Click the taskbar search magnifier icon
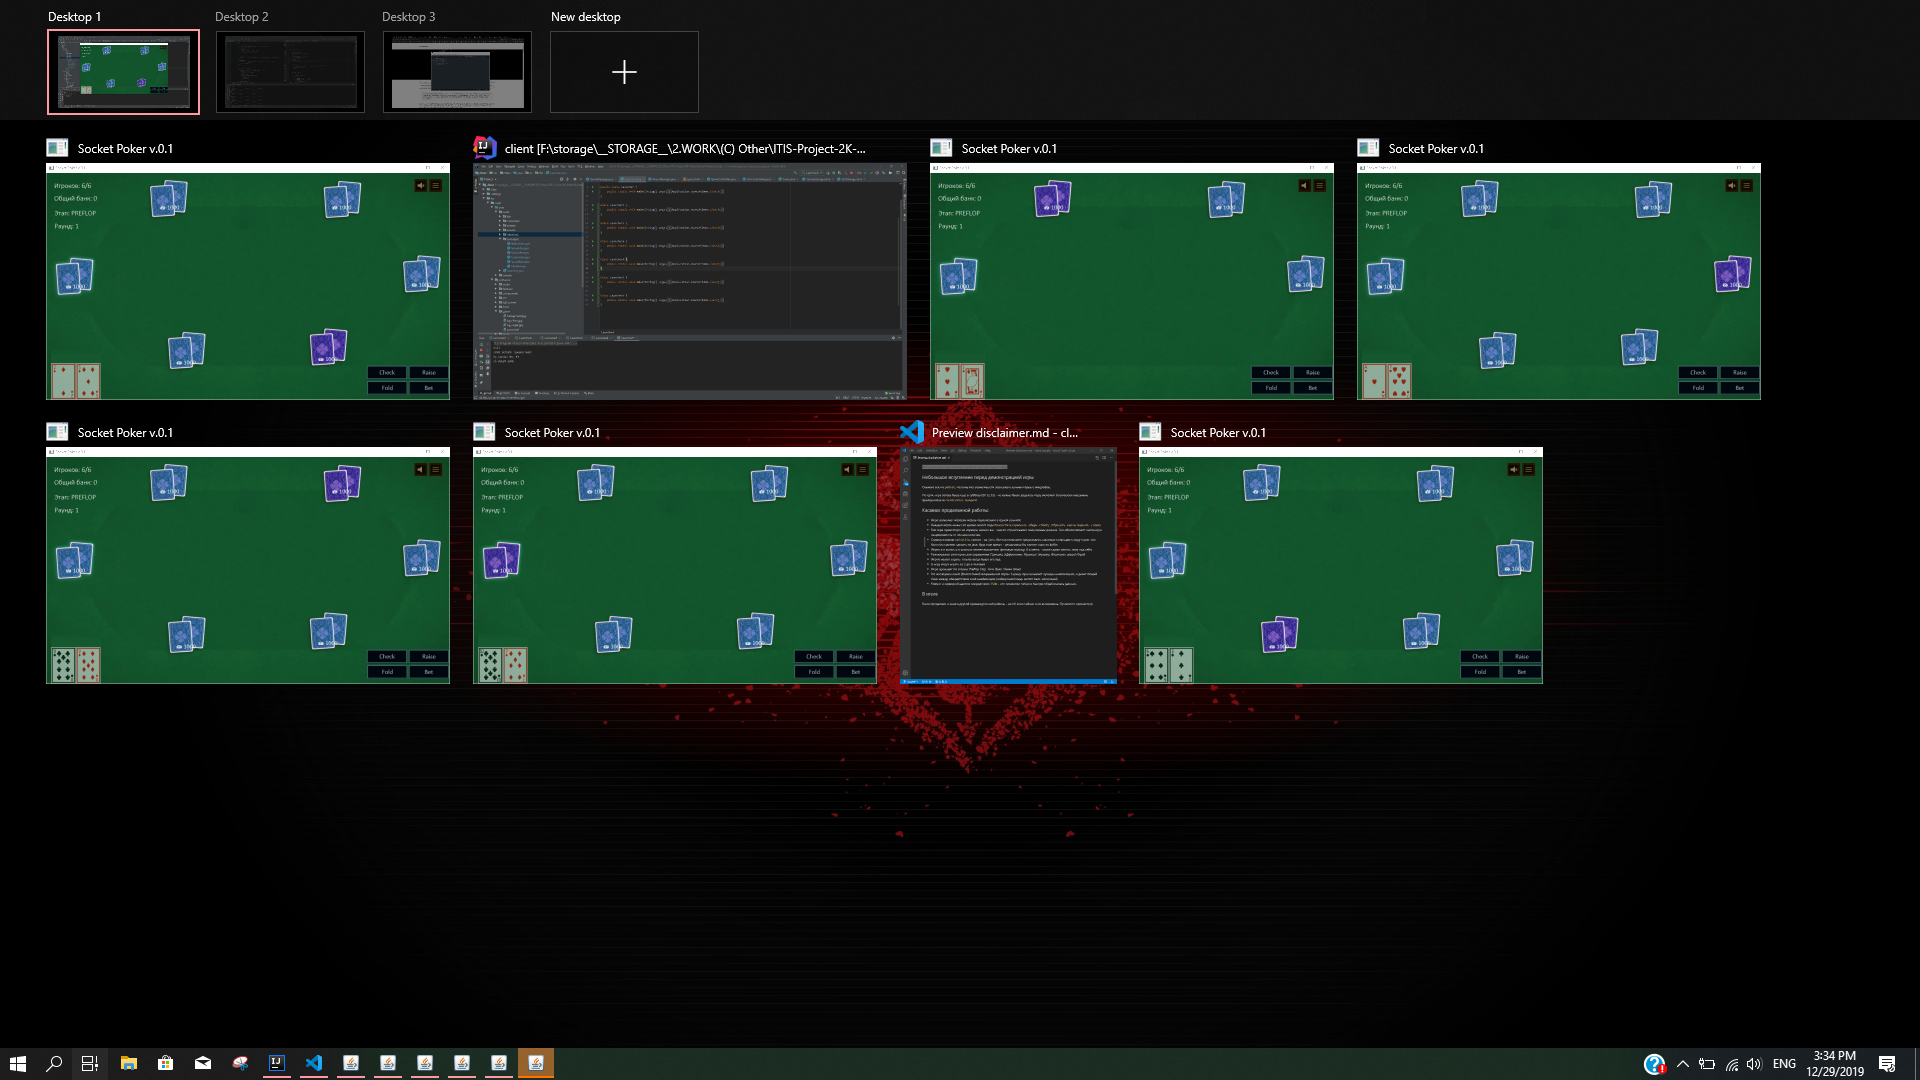1920x1080 pixels. 54,1063
